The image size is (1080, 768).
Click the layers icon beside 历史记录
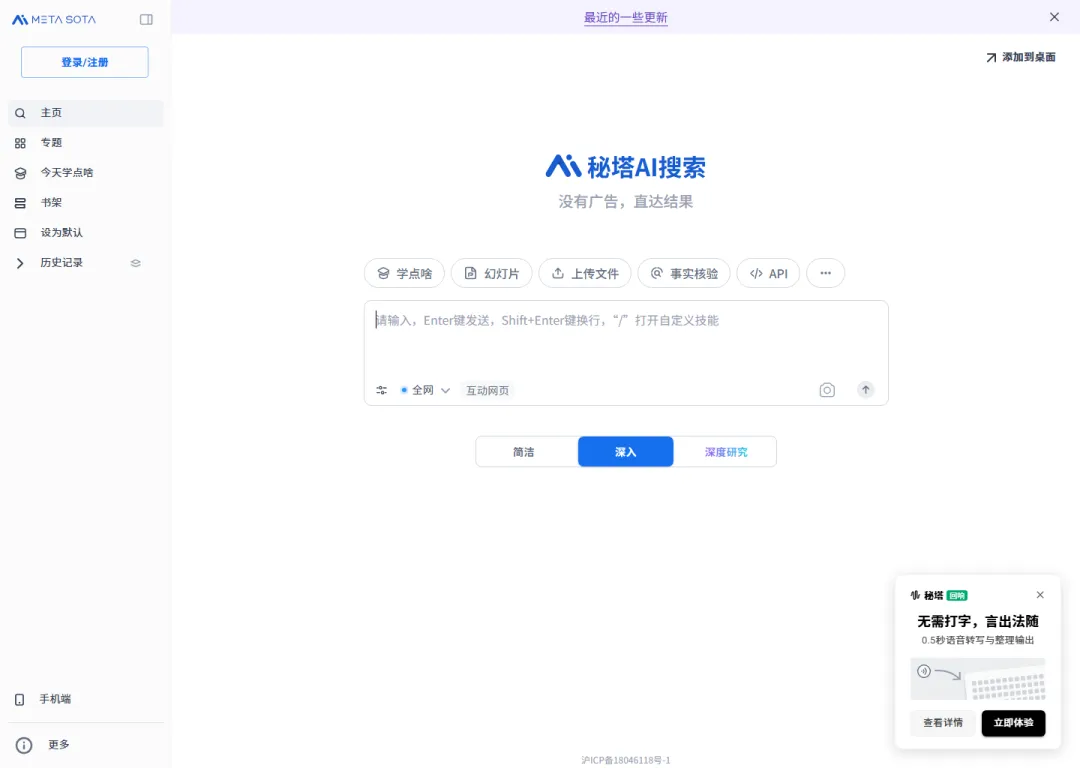(x=136, y=263)
